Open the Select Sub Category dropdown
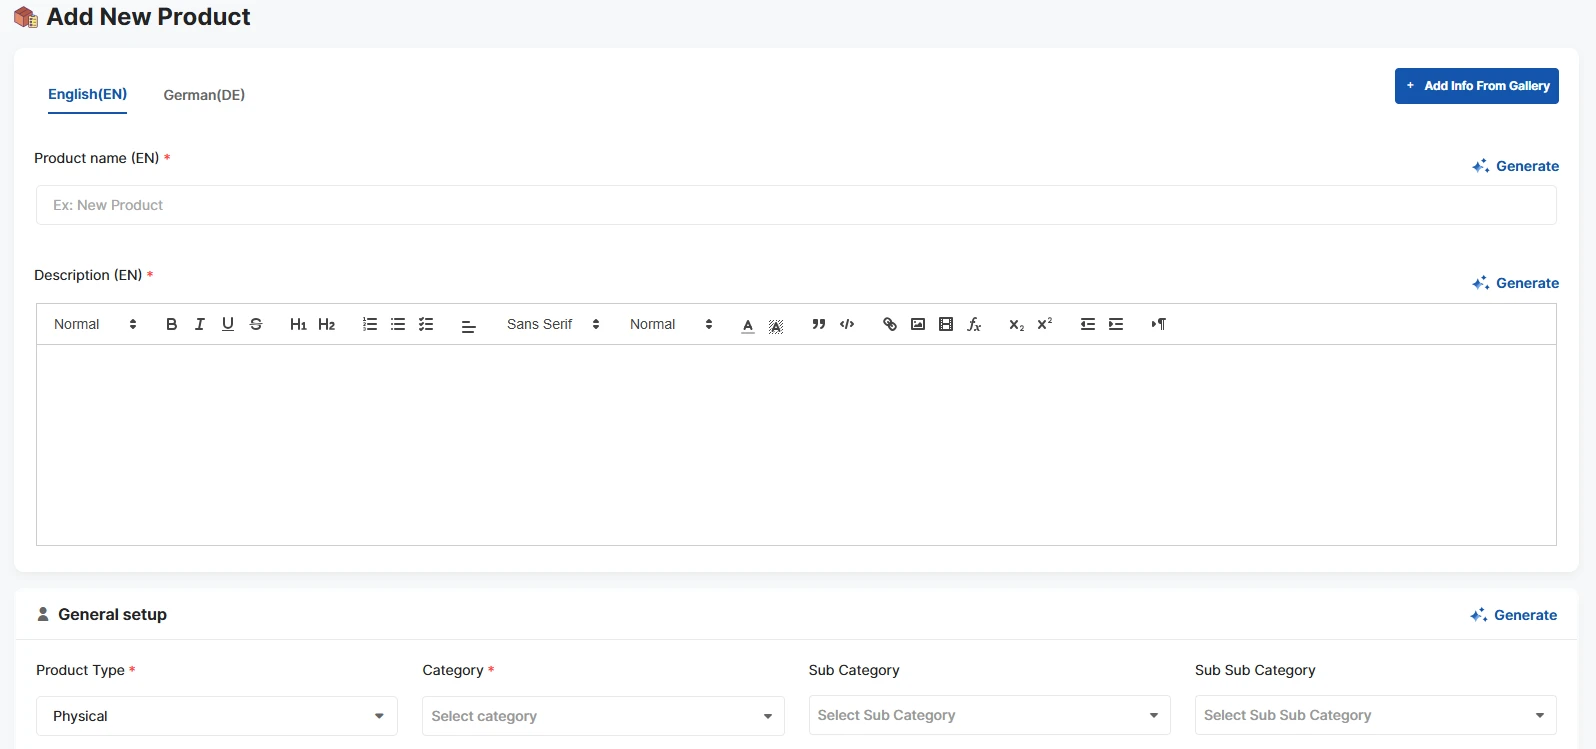1596x749 pixels. click(x=989, y=715)
